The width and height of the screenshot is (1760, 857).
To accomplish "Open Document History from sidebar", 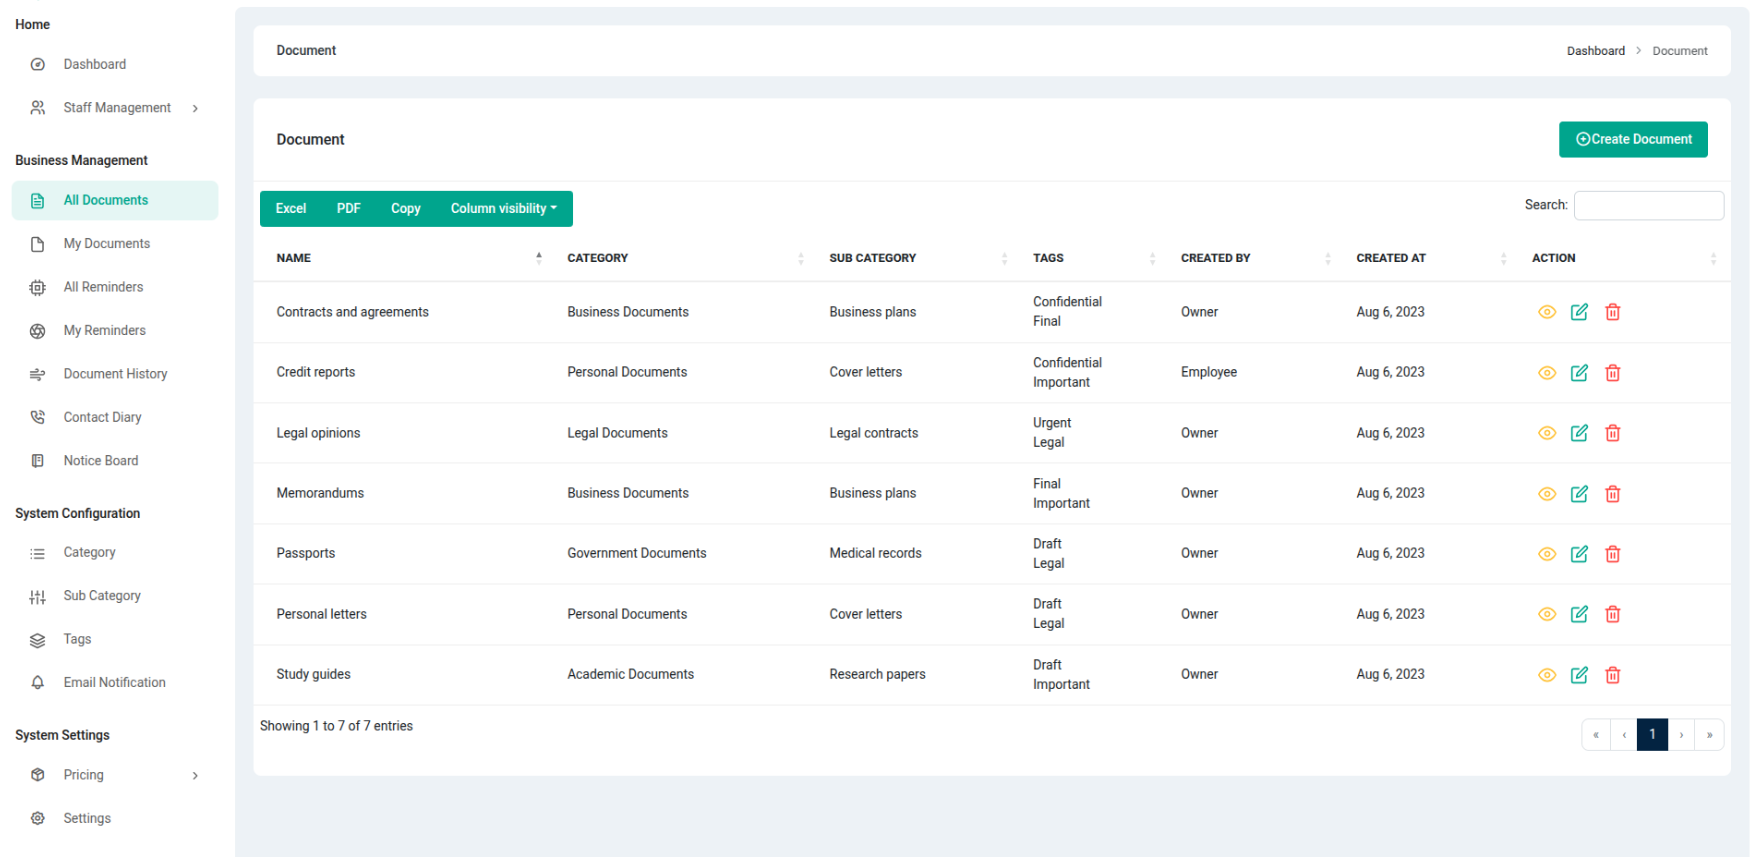I will 115,374.
